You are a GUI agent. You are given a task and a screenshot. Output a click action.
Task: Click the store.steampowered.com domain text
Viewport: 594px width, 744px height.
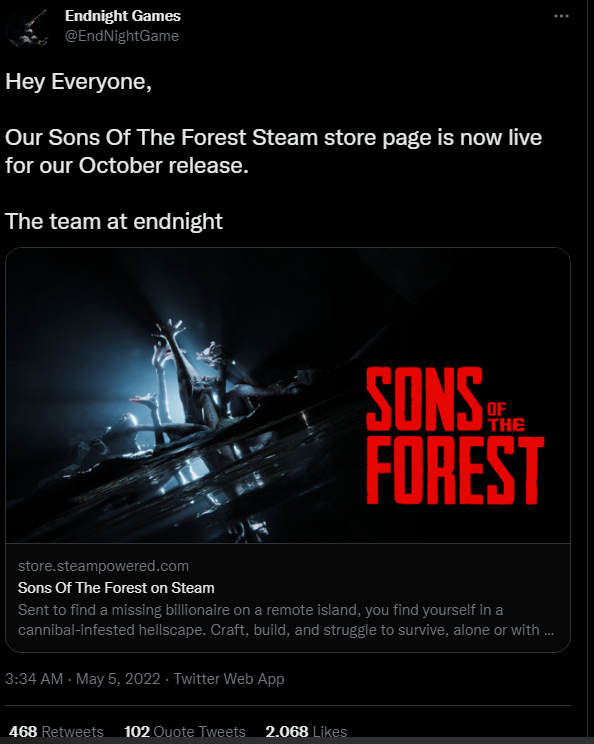tap(103, 566)
